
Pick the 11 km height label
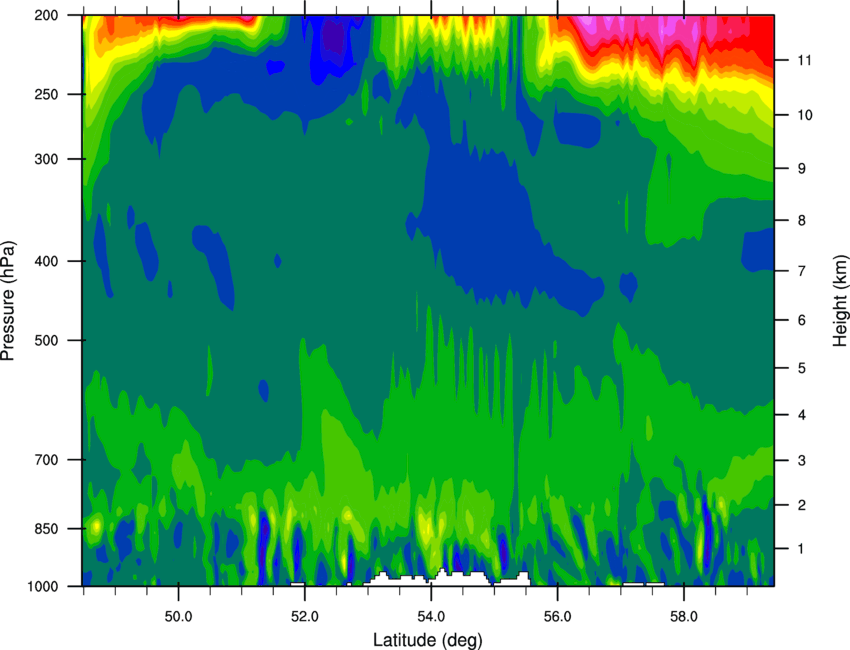pyautogui.click(x=805, y=60)
